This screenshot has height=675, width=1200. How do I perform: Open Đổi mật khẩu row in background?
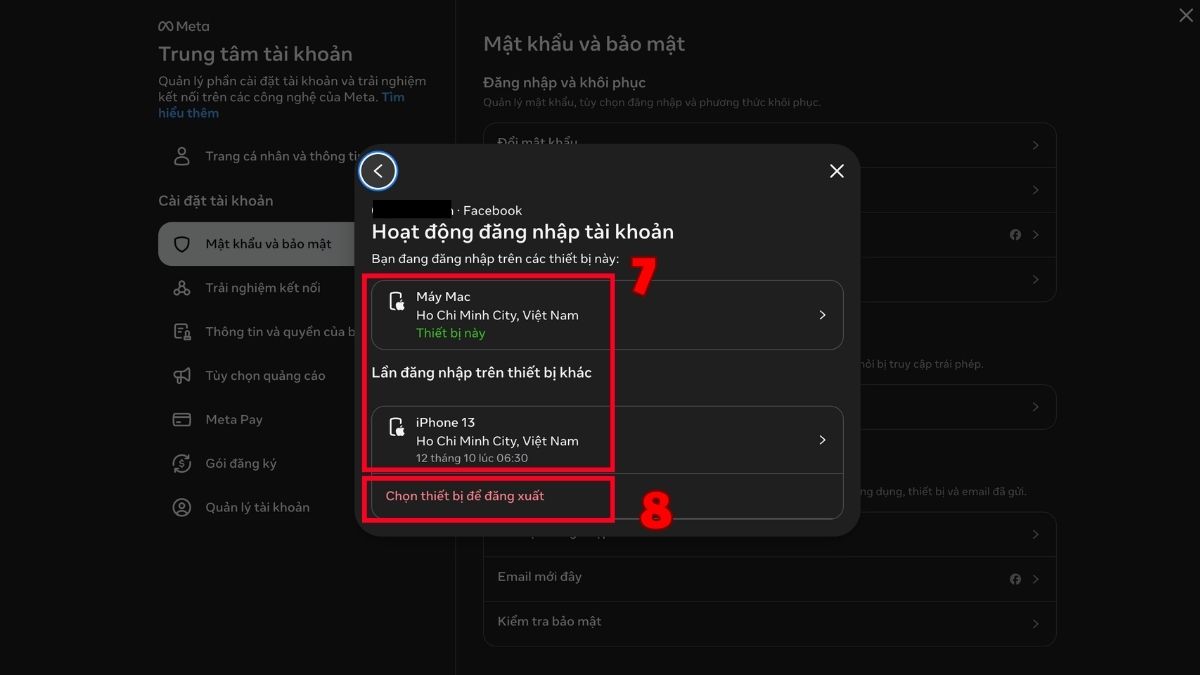point(770,145)
